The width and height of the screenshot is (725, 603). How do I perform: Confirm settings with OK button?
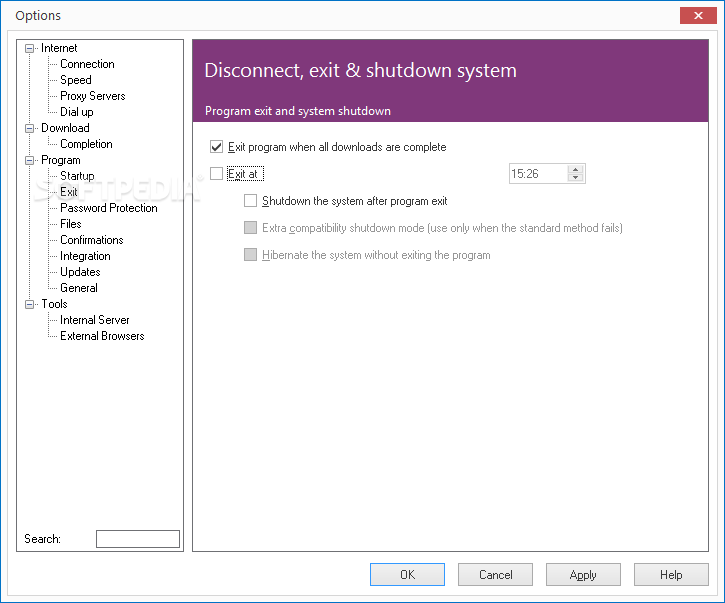pos(407,575)
